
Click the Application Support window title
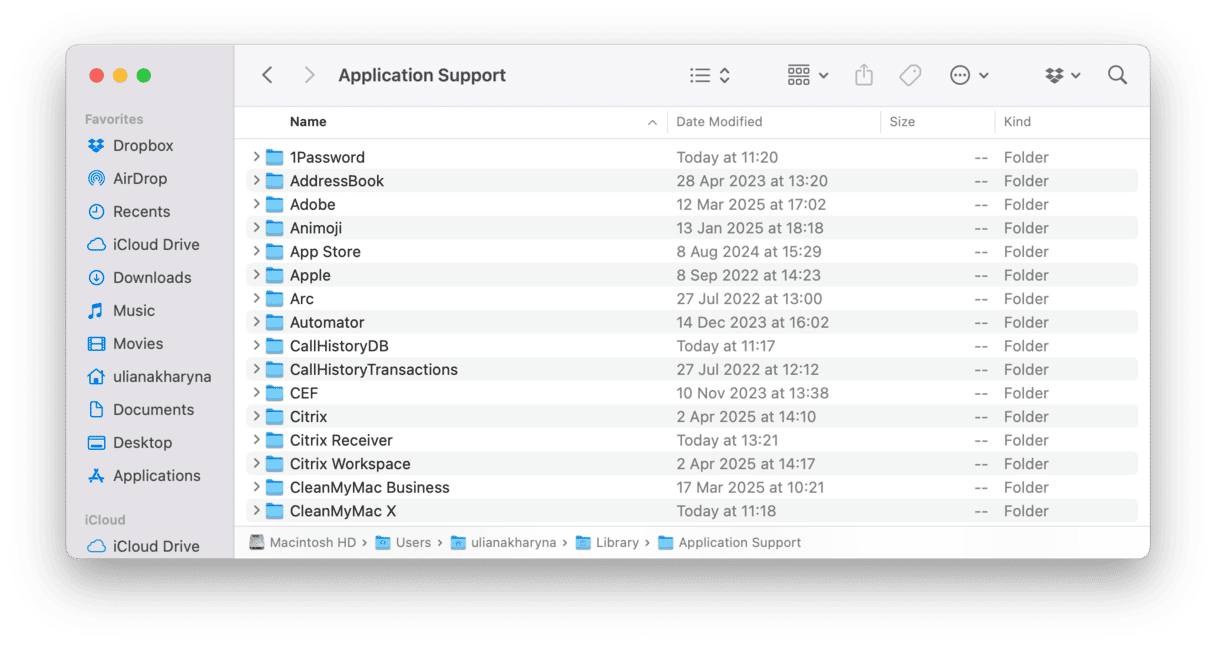tap(422, 75)
